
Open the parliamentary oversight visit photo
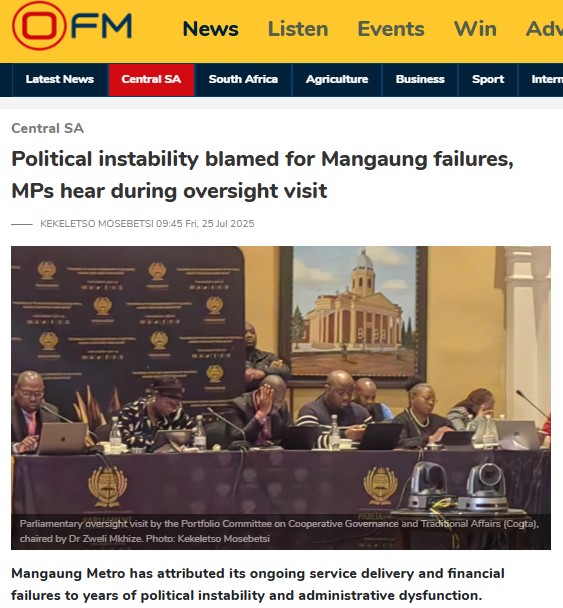[281, 398]
